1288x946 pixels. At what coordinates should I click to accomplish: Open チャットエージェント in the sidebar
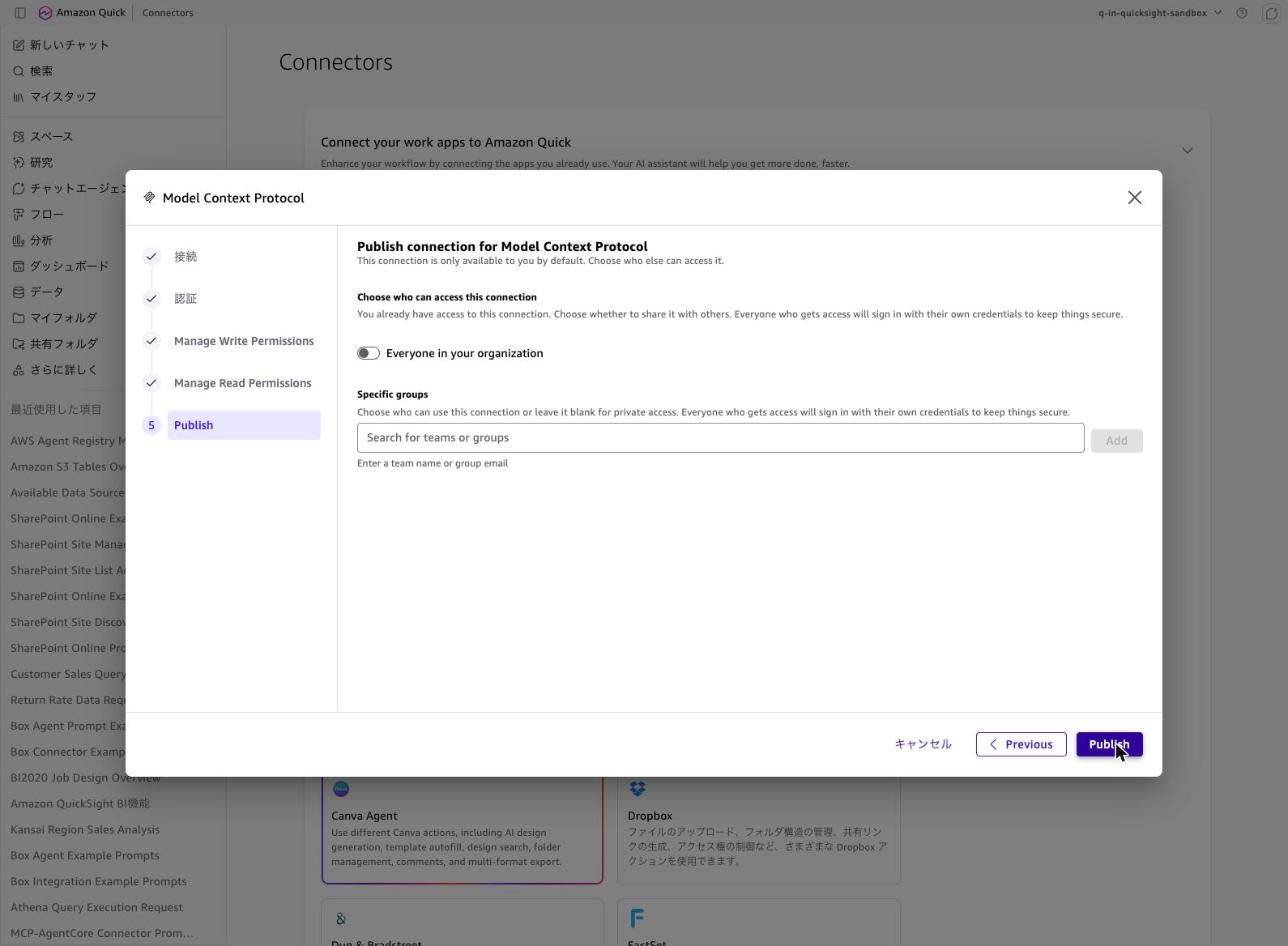point(69,189)
